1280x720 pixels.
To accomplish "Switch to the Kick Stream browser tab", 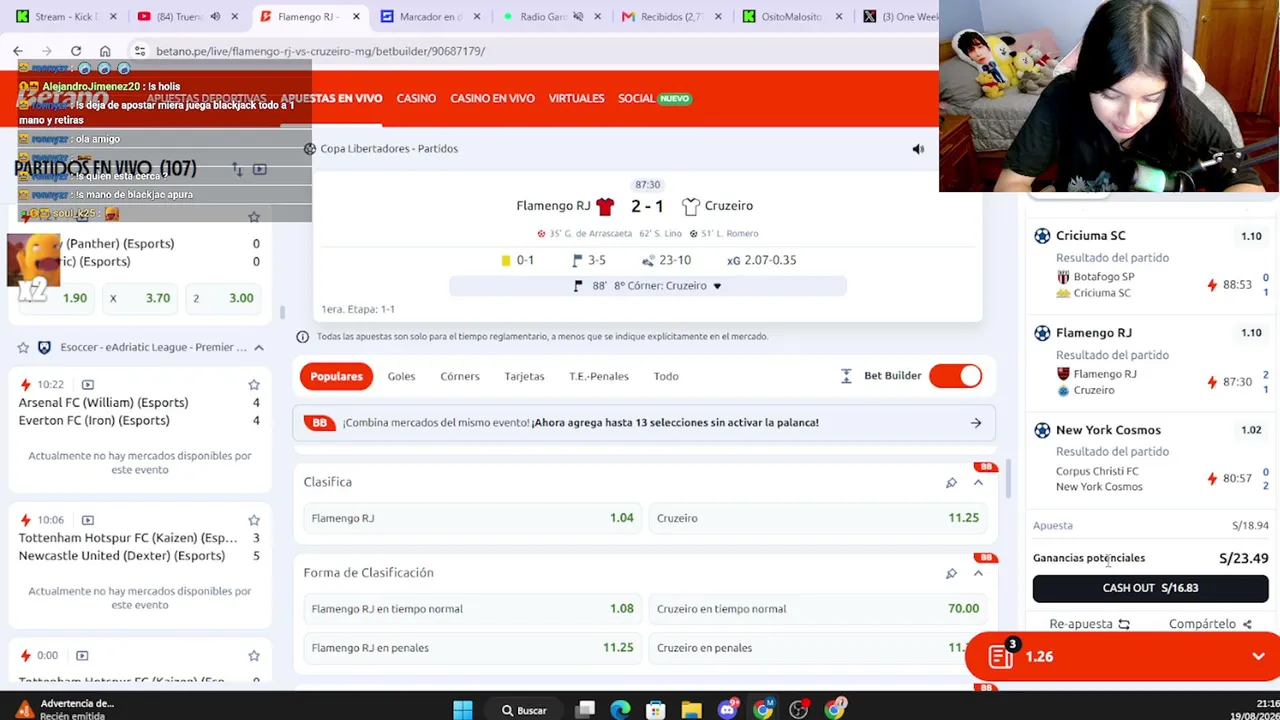I will (x=66, y=17).
